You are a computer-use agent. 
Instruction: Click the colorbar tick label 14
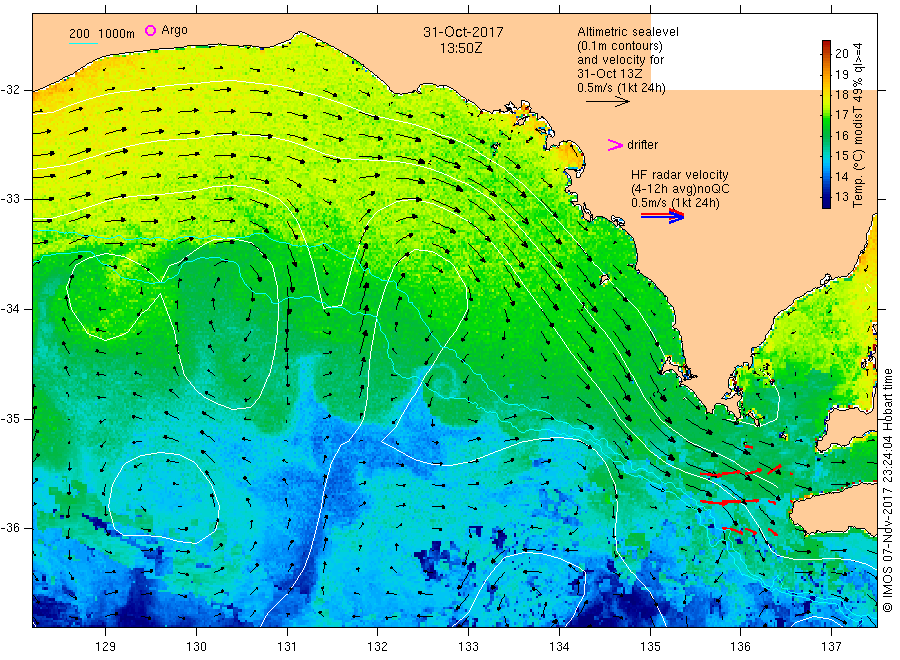[x=841, y=176]
